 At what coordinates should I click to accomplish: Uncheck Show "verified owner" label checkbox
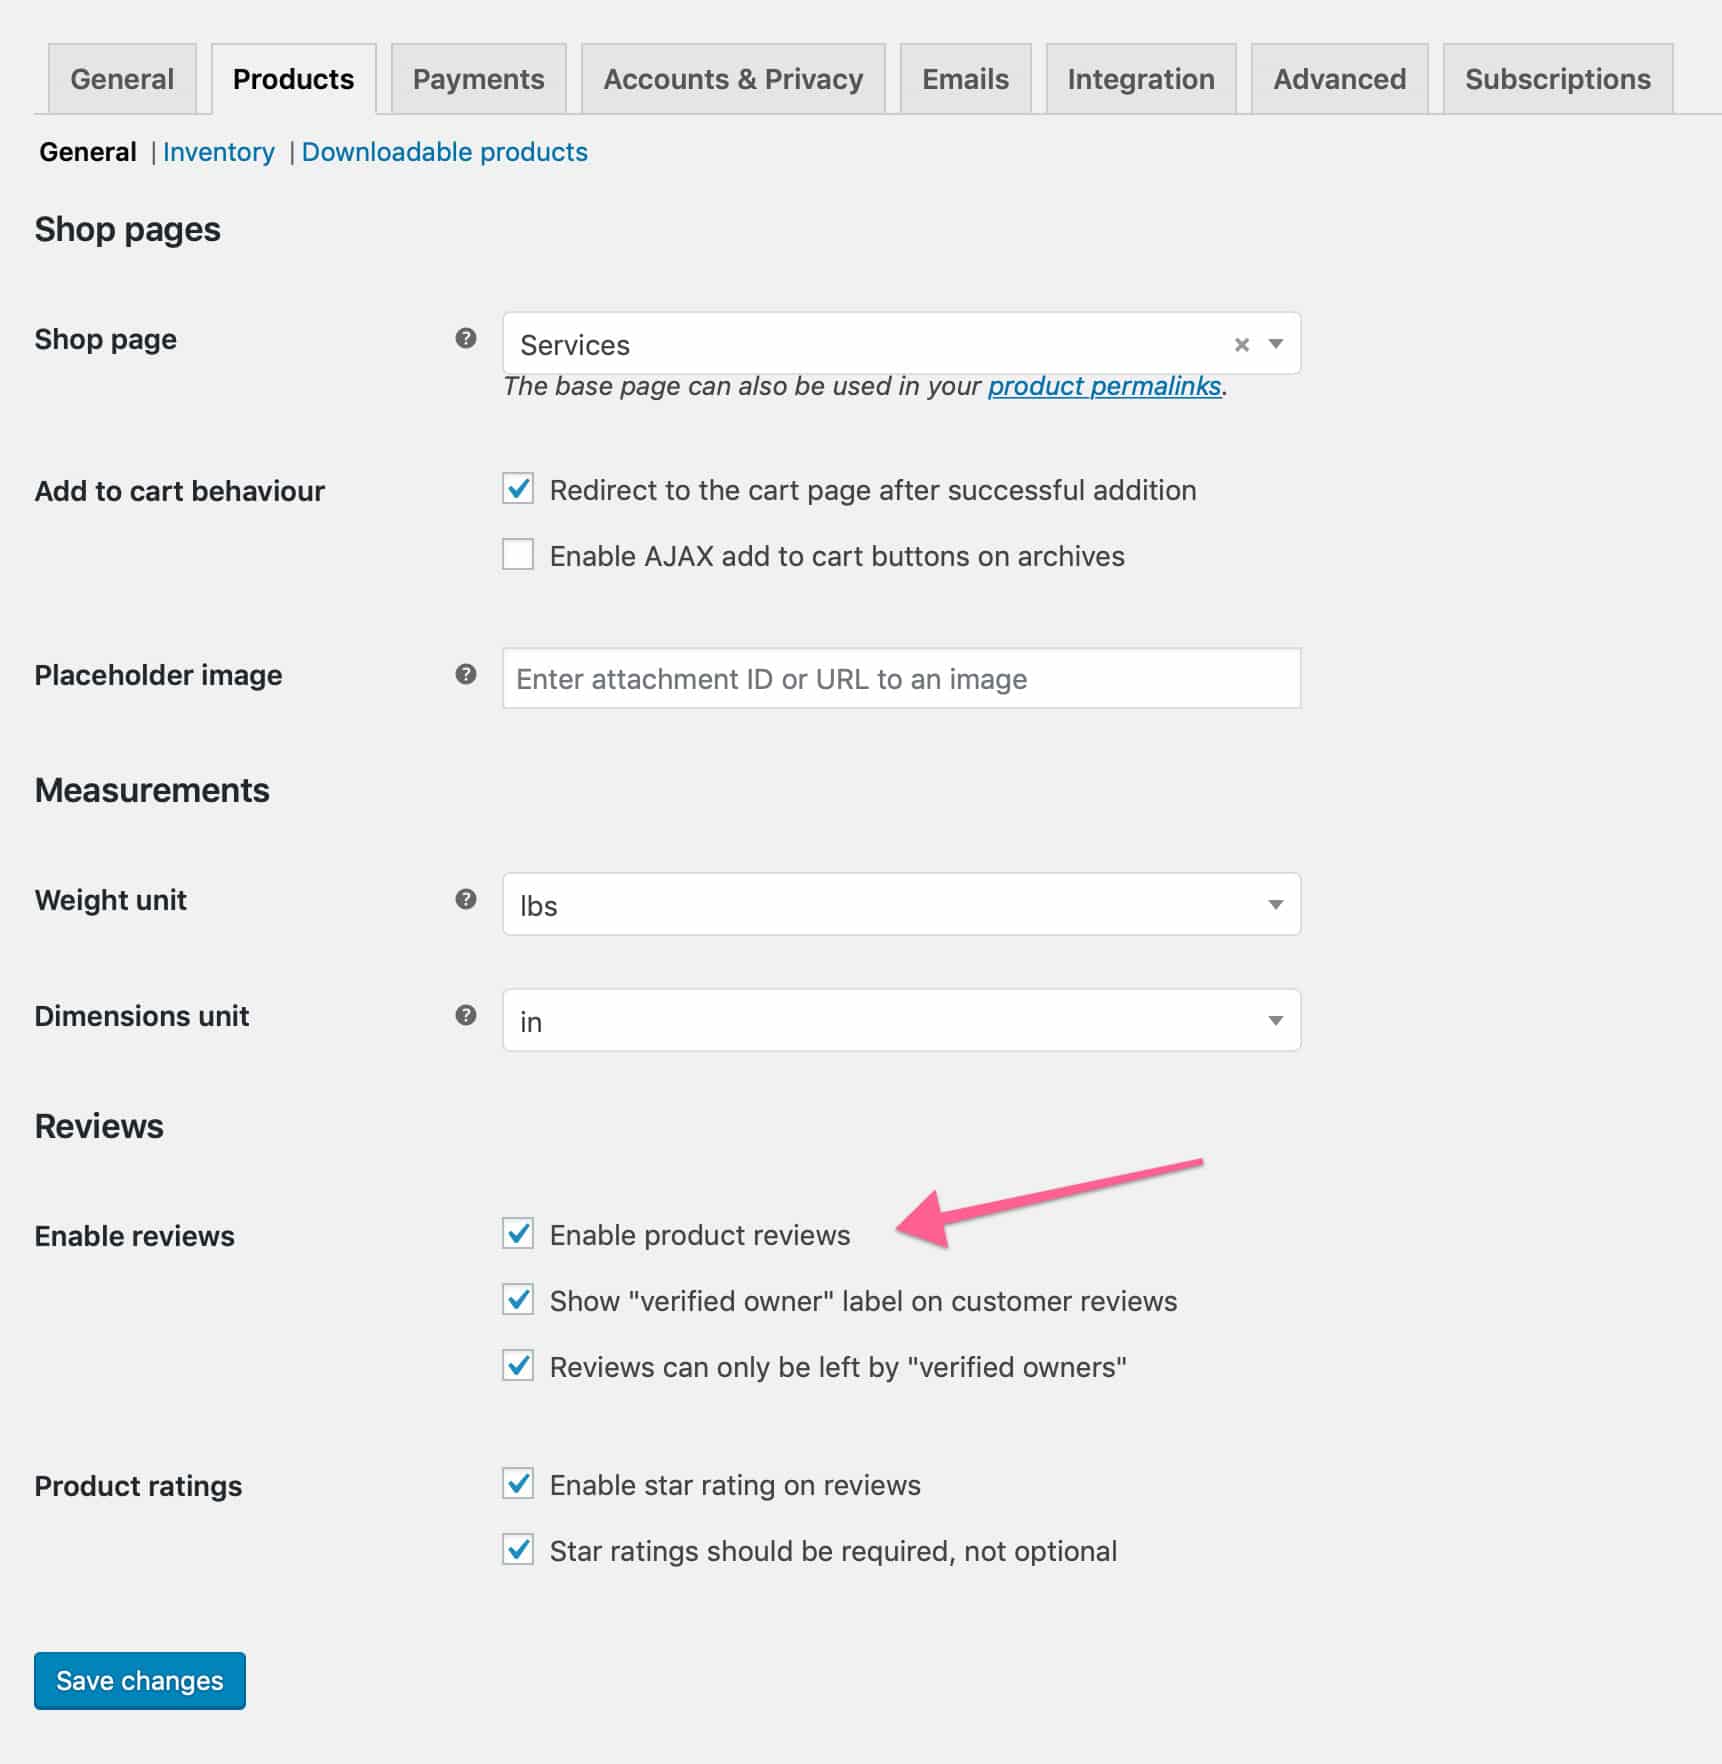pos(518,1300)
